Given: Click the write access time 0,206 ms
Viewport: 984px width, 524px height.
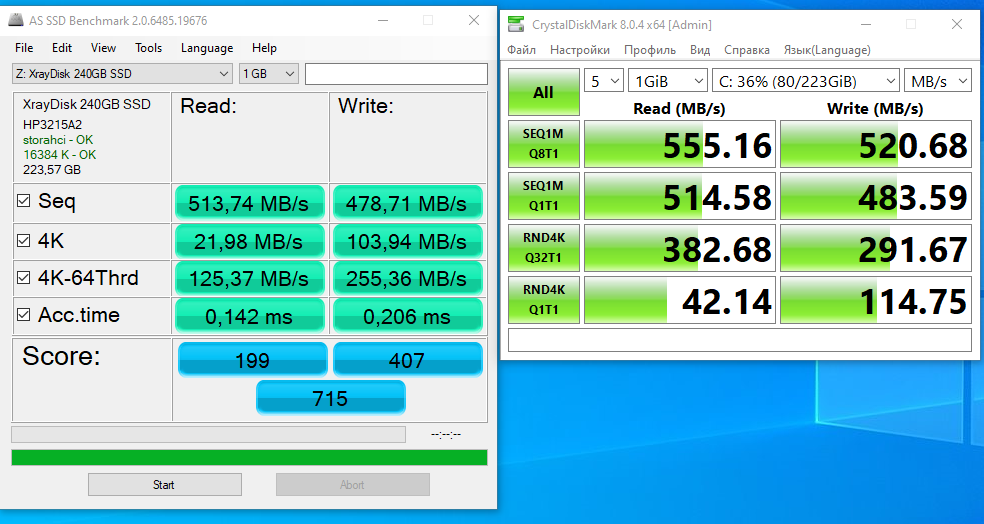Looking at the screenshot, I should tap(407, 316).
